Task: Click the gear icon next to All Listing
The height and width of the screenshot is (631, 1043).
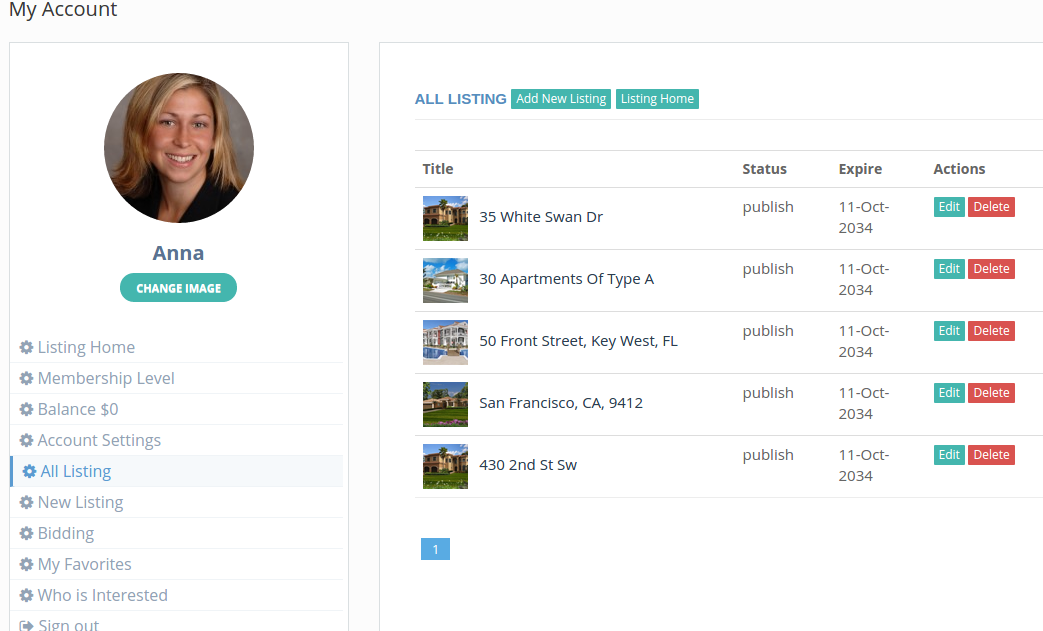Action: point(29,471)
